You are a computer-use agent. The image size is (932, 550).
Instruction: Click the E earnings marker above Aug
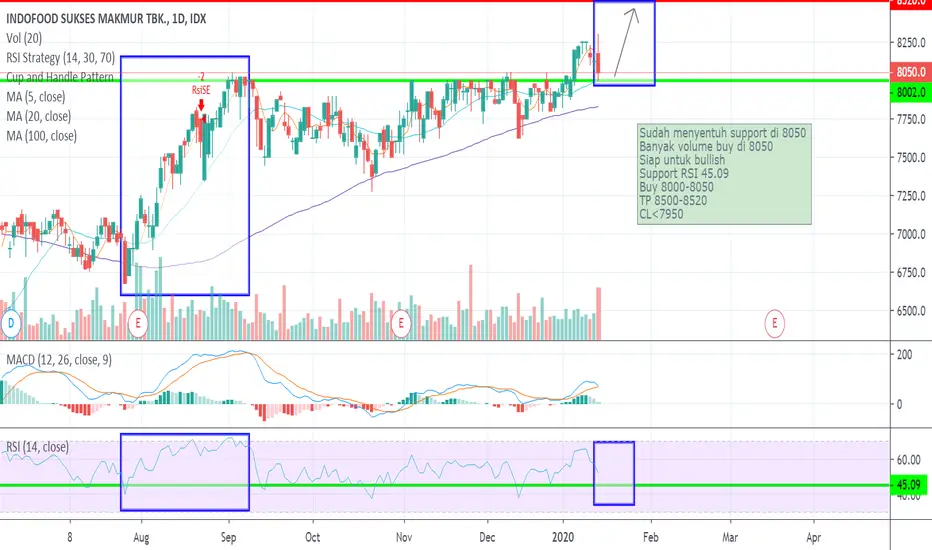point(138,323)
